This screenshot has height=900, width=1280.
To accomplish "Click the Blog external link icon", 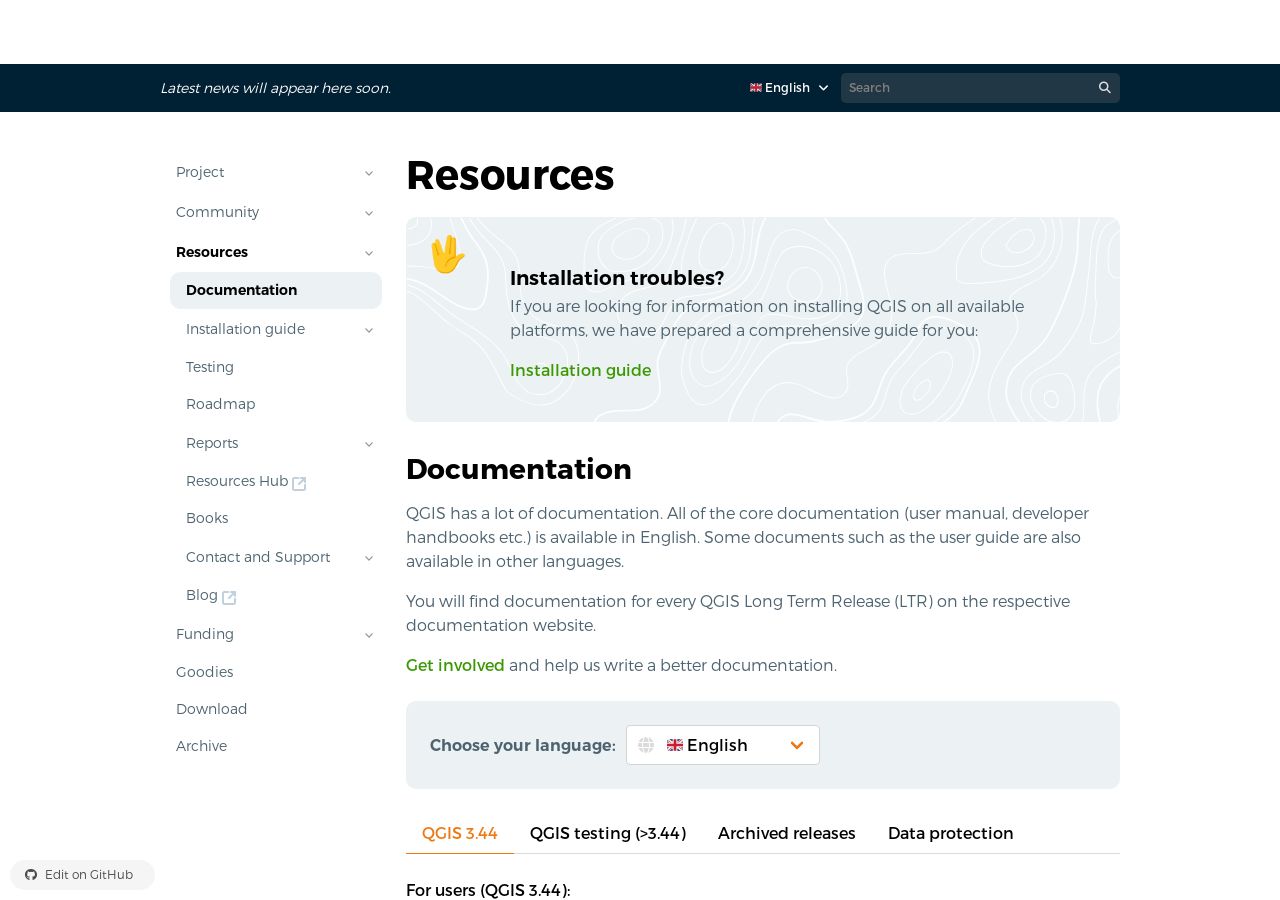I will [229, 597].
